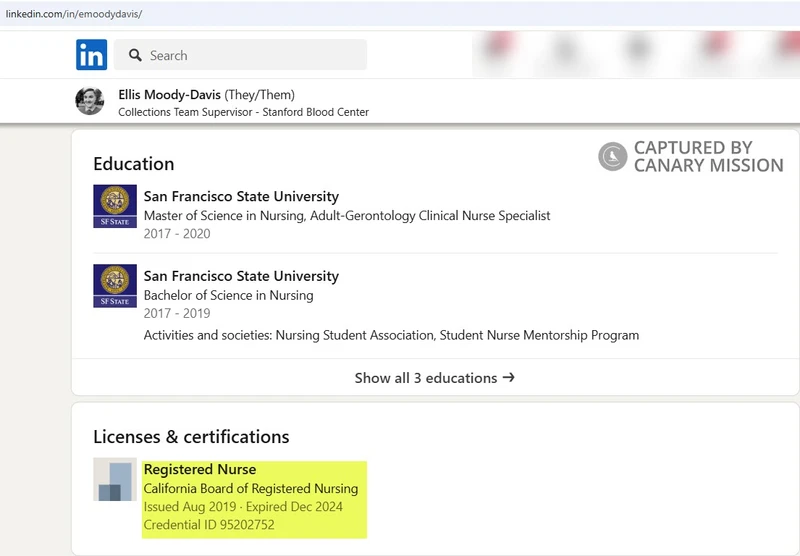Click Collections Team Supervisor - Stanford Blood Center
800x556 pixels.
243,112
